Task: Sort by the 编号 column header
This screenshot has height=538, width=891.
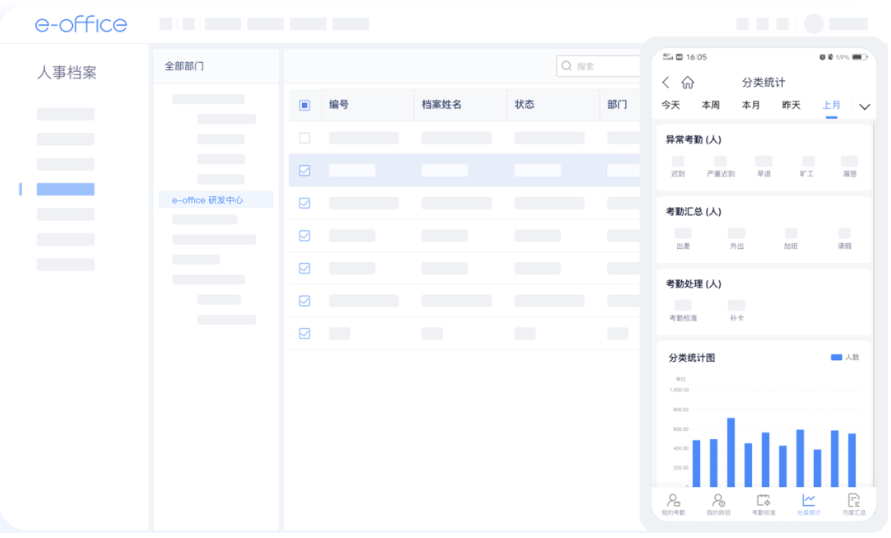Action: [x=339, y=105]
